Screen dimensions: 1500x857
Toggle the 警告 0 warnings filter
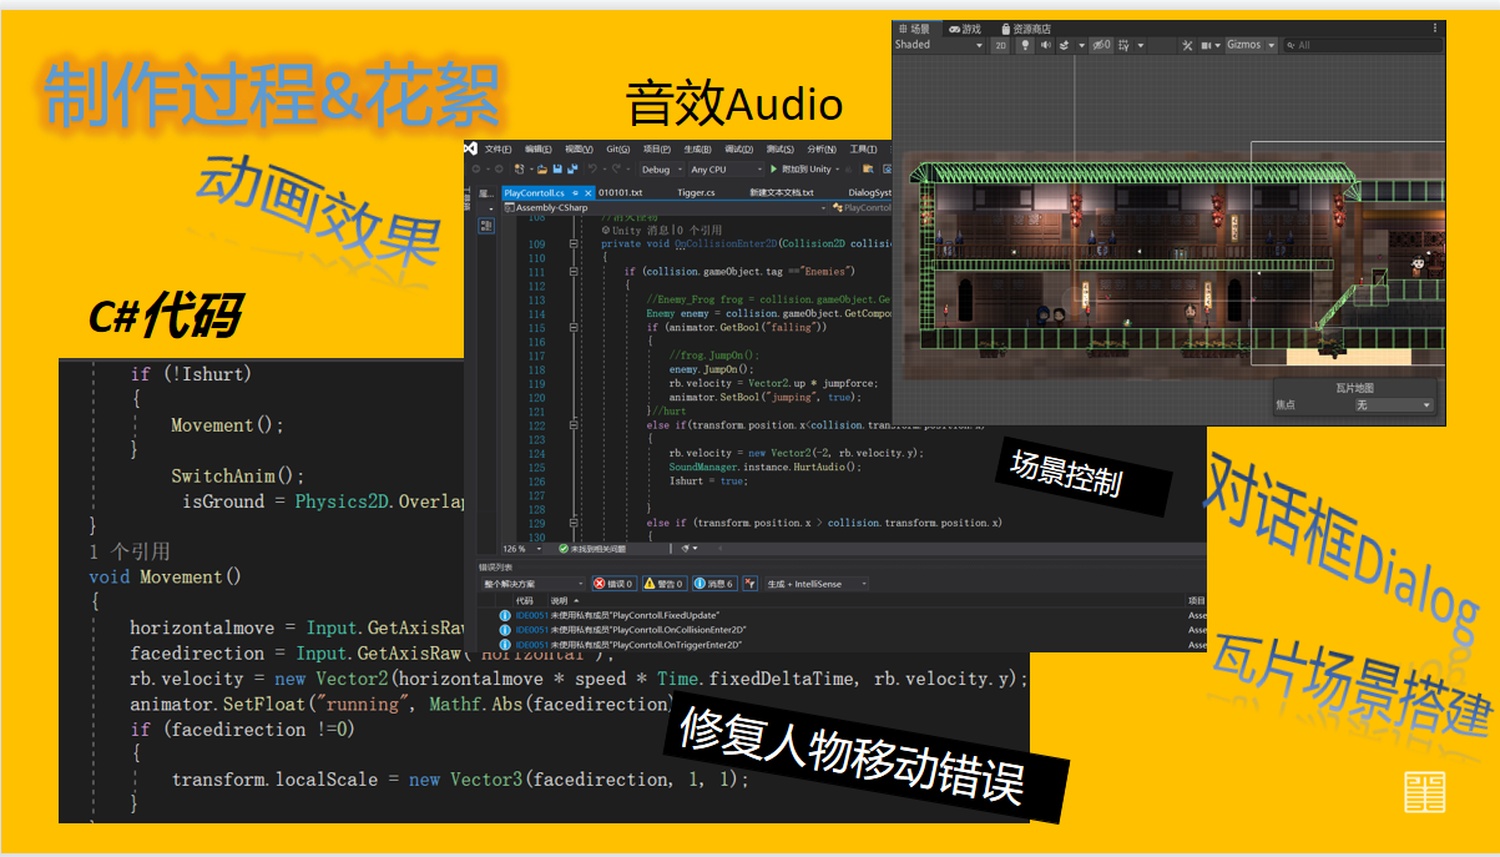pos(663,584)
